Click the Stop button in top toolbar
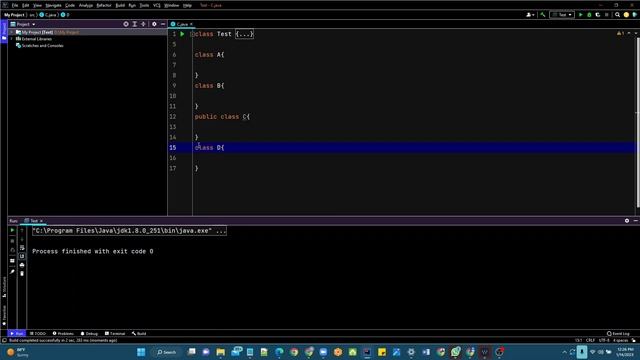 pyautogui.click(x=607, y=15)
